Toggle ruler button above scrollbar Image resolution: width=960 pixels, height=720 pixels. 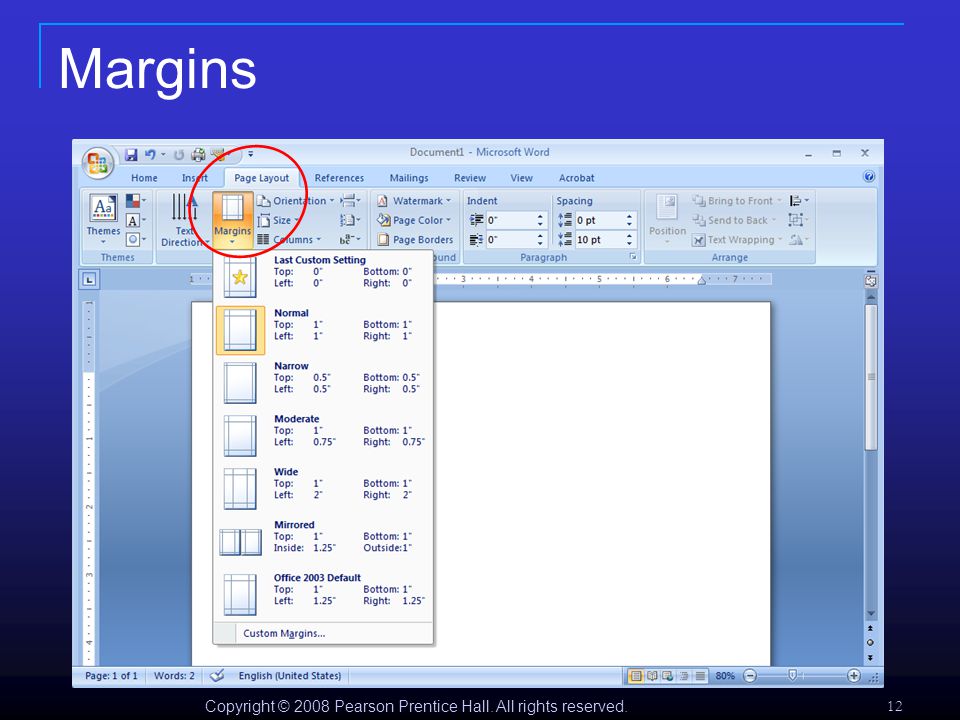(x=870, y=280)
